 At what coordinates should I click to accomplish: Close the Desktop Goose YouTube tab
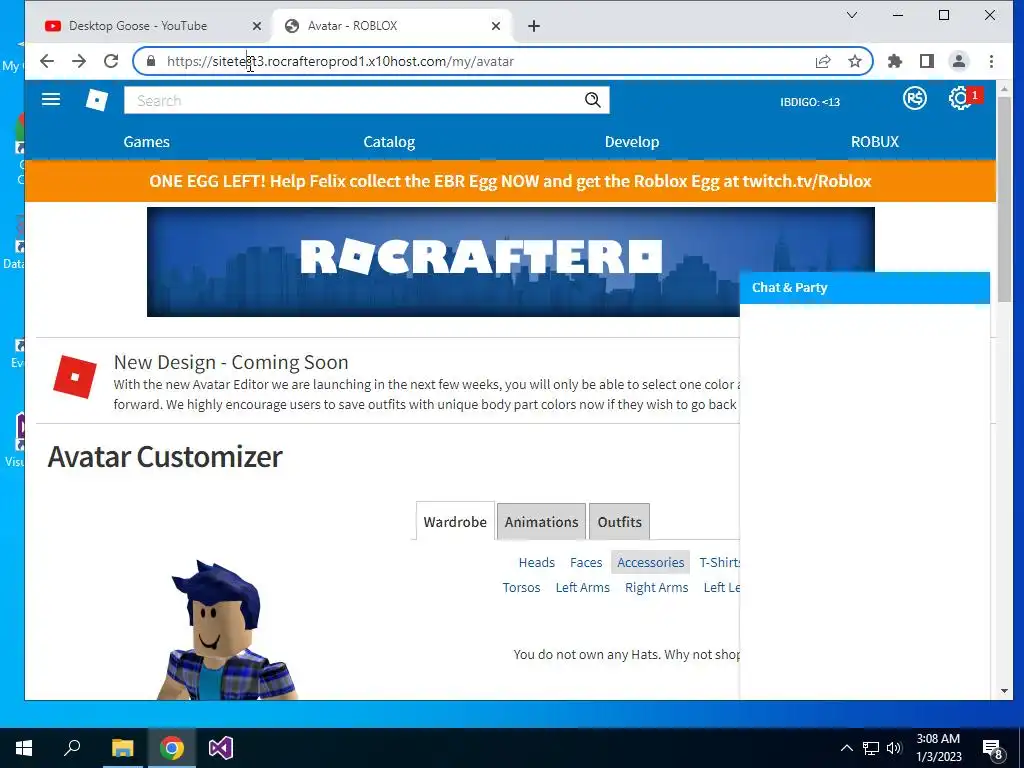point(257,26)
